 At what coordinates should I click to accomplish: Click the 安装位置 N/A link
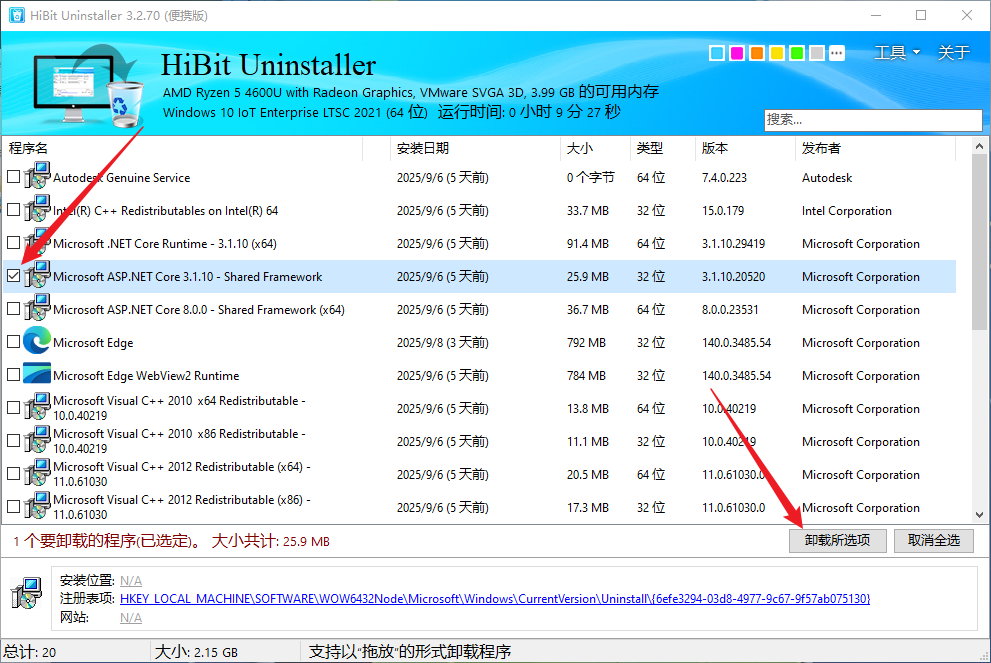click(x=131, y=580)
